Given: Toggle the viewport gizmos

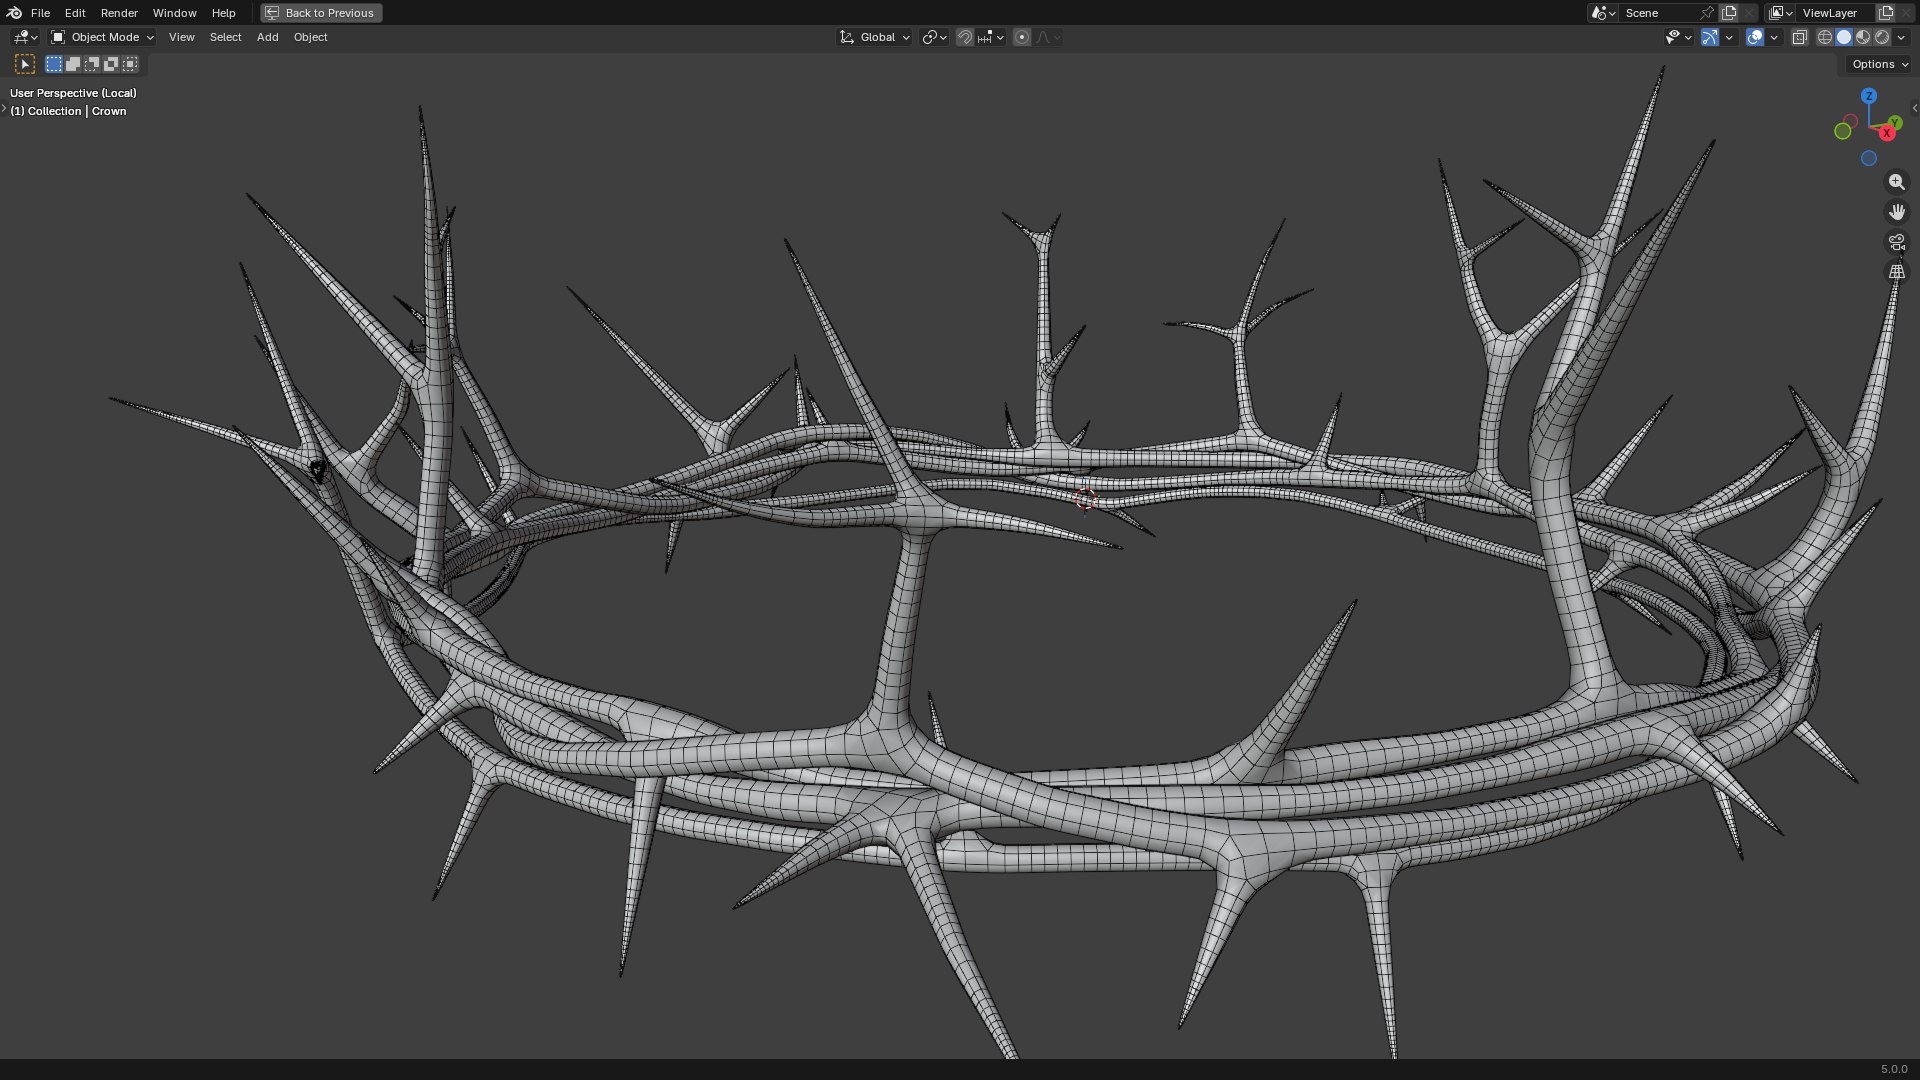Looking at the screenshot, I should 1710,37.
